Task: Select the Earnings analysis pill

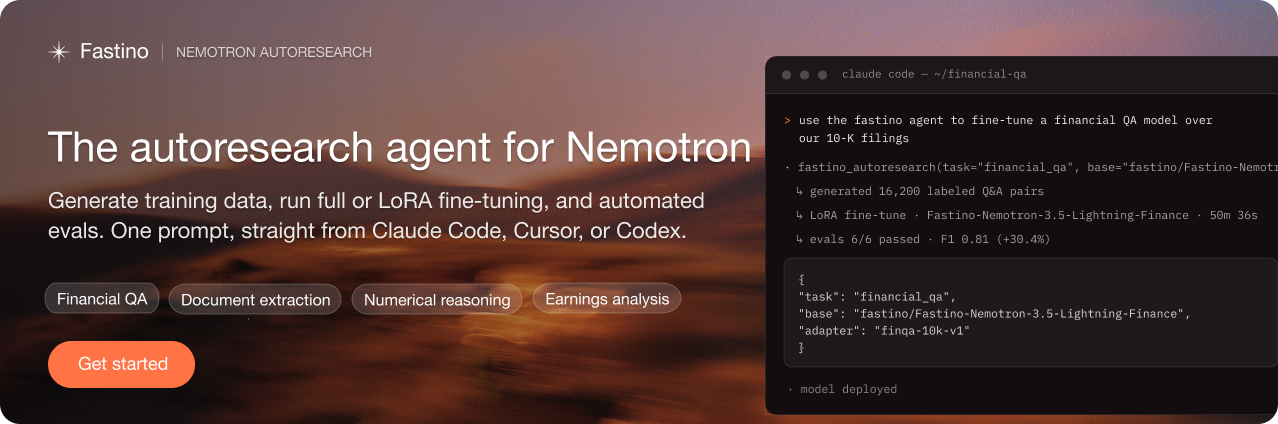Action: pyautogui.click(x=607, y=299)
